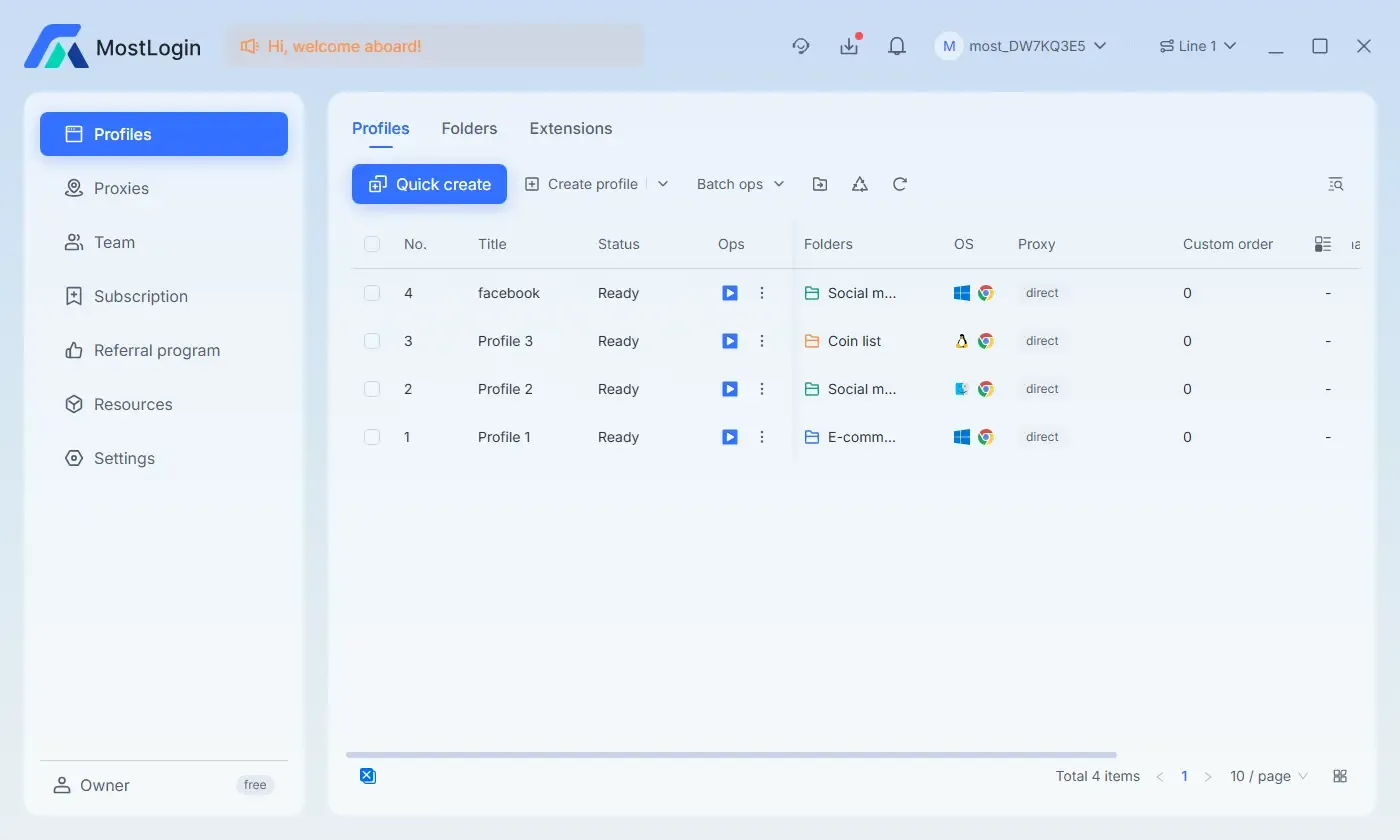Open the downloads icon with red dot
Viewport: 1400px width, 840px height.
849,46
